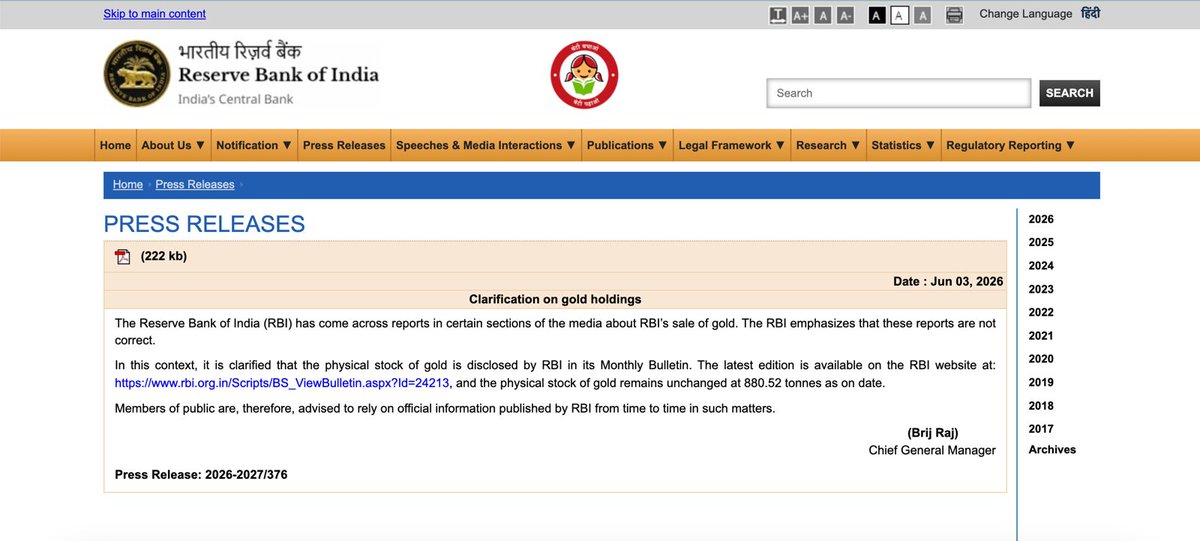Viewport: 1200px width, 541px height.
Task: Click 'Press Release: 2026-2027/376' text
Action: click(201, 474)
